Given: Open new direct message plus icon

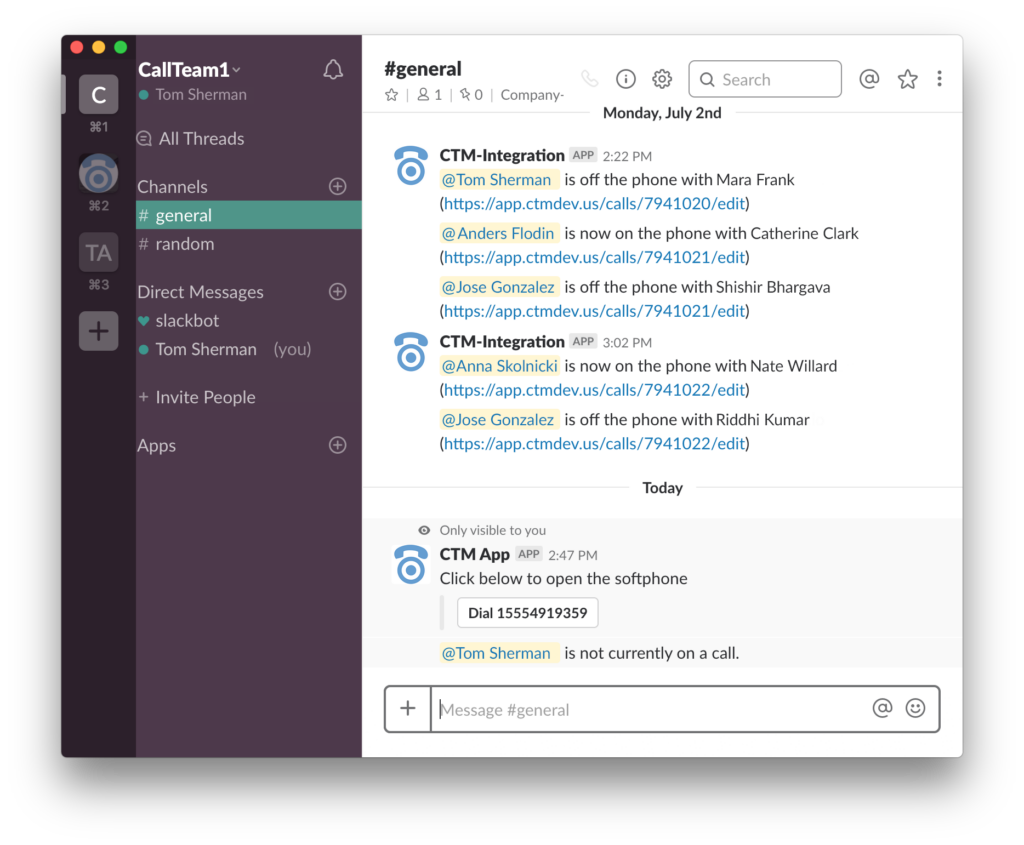Looking at the screenshot, I should (338, 291).
